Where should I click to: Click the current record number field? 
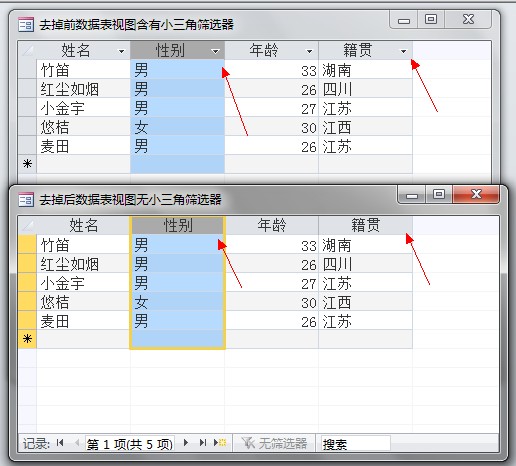(x=130, y=443)
